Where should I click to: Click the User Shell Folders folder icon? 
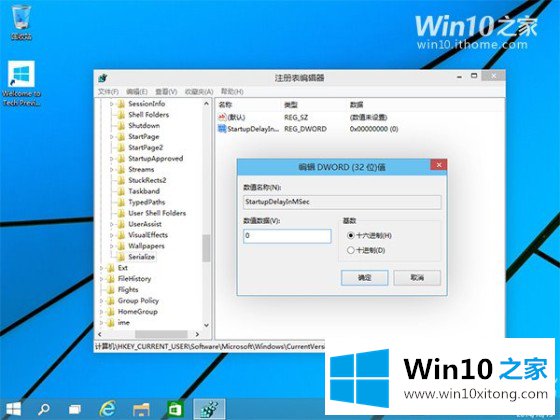point(121,213)
